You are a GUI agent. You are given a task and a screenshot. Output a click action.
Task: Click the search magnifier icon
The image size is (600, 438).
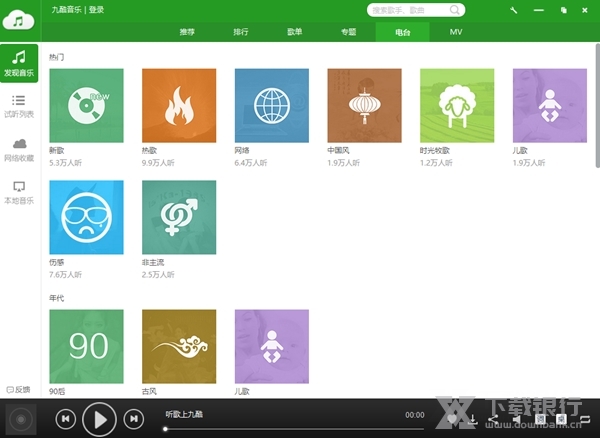tap(454, 10)
